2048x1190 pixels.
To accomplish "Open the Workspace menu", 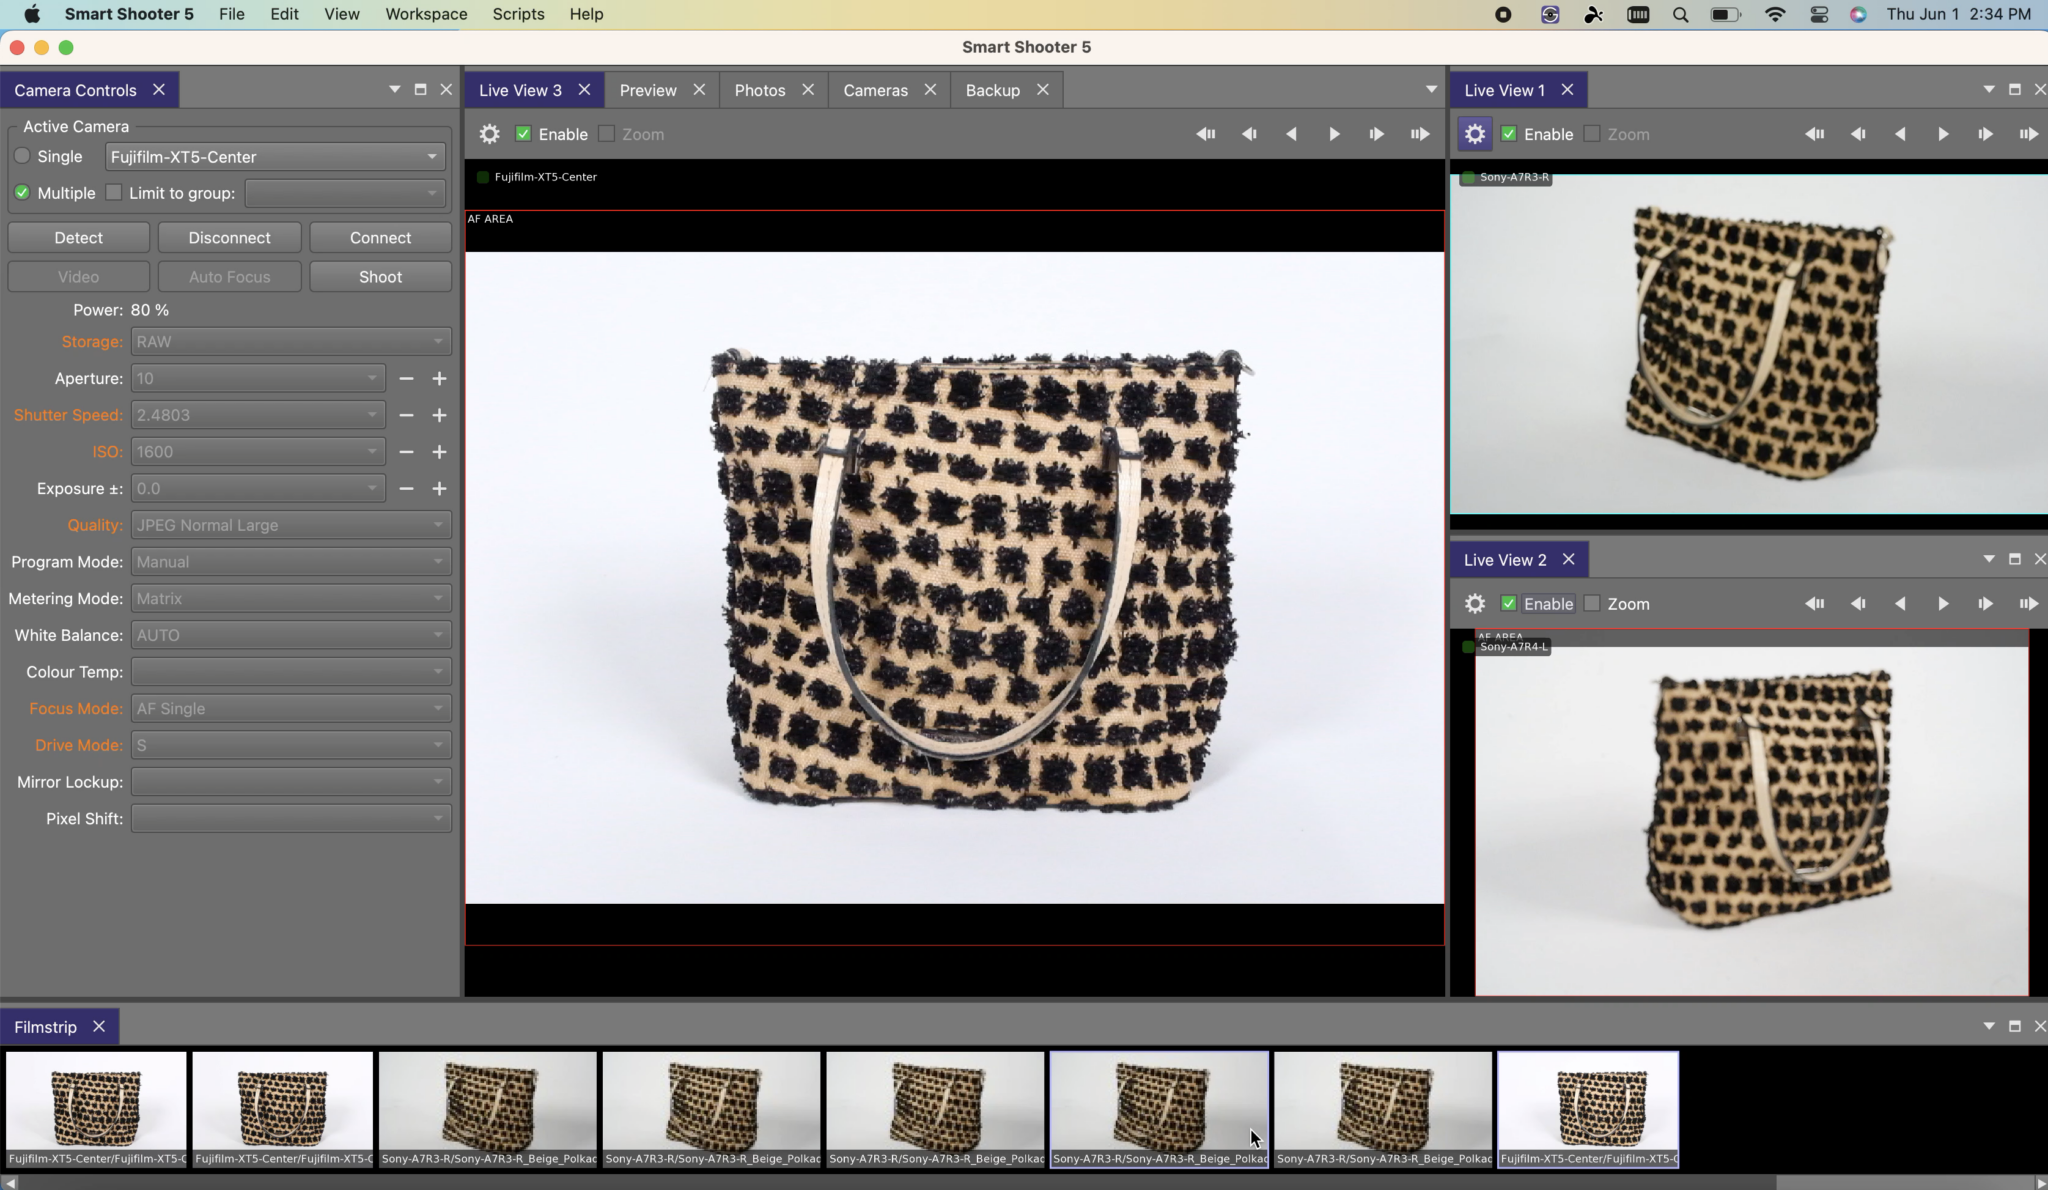I will click(426, 15).
